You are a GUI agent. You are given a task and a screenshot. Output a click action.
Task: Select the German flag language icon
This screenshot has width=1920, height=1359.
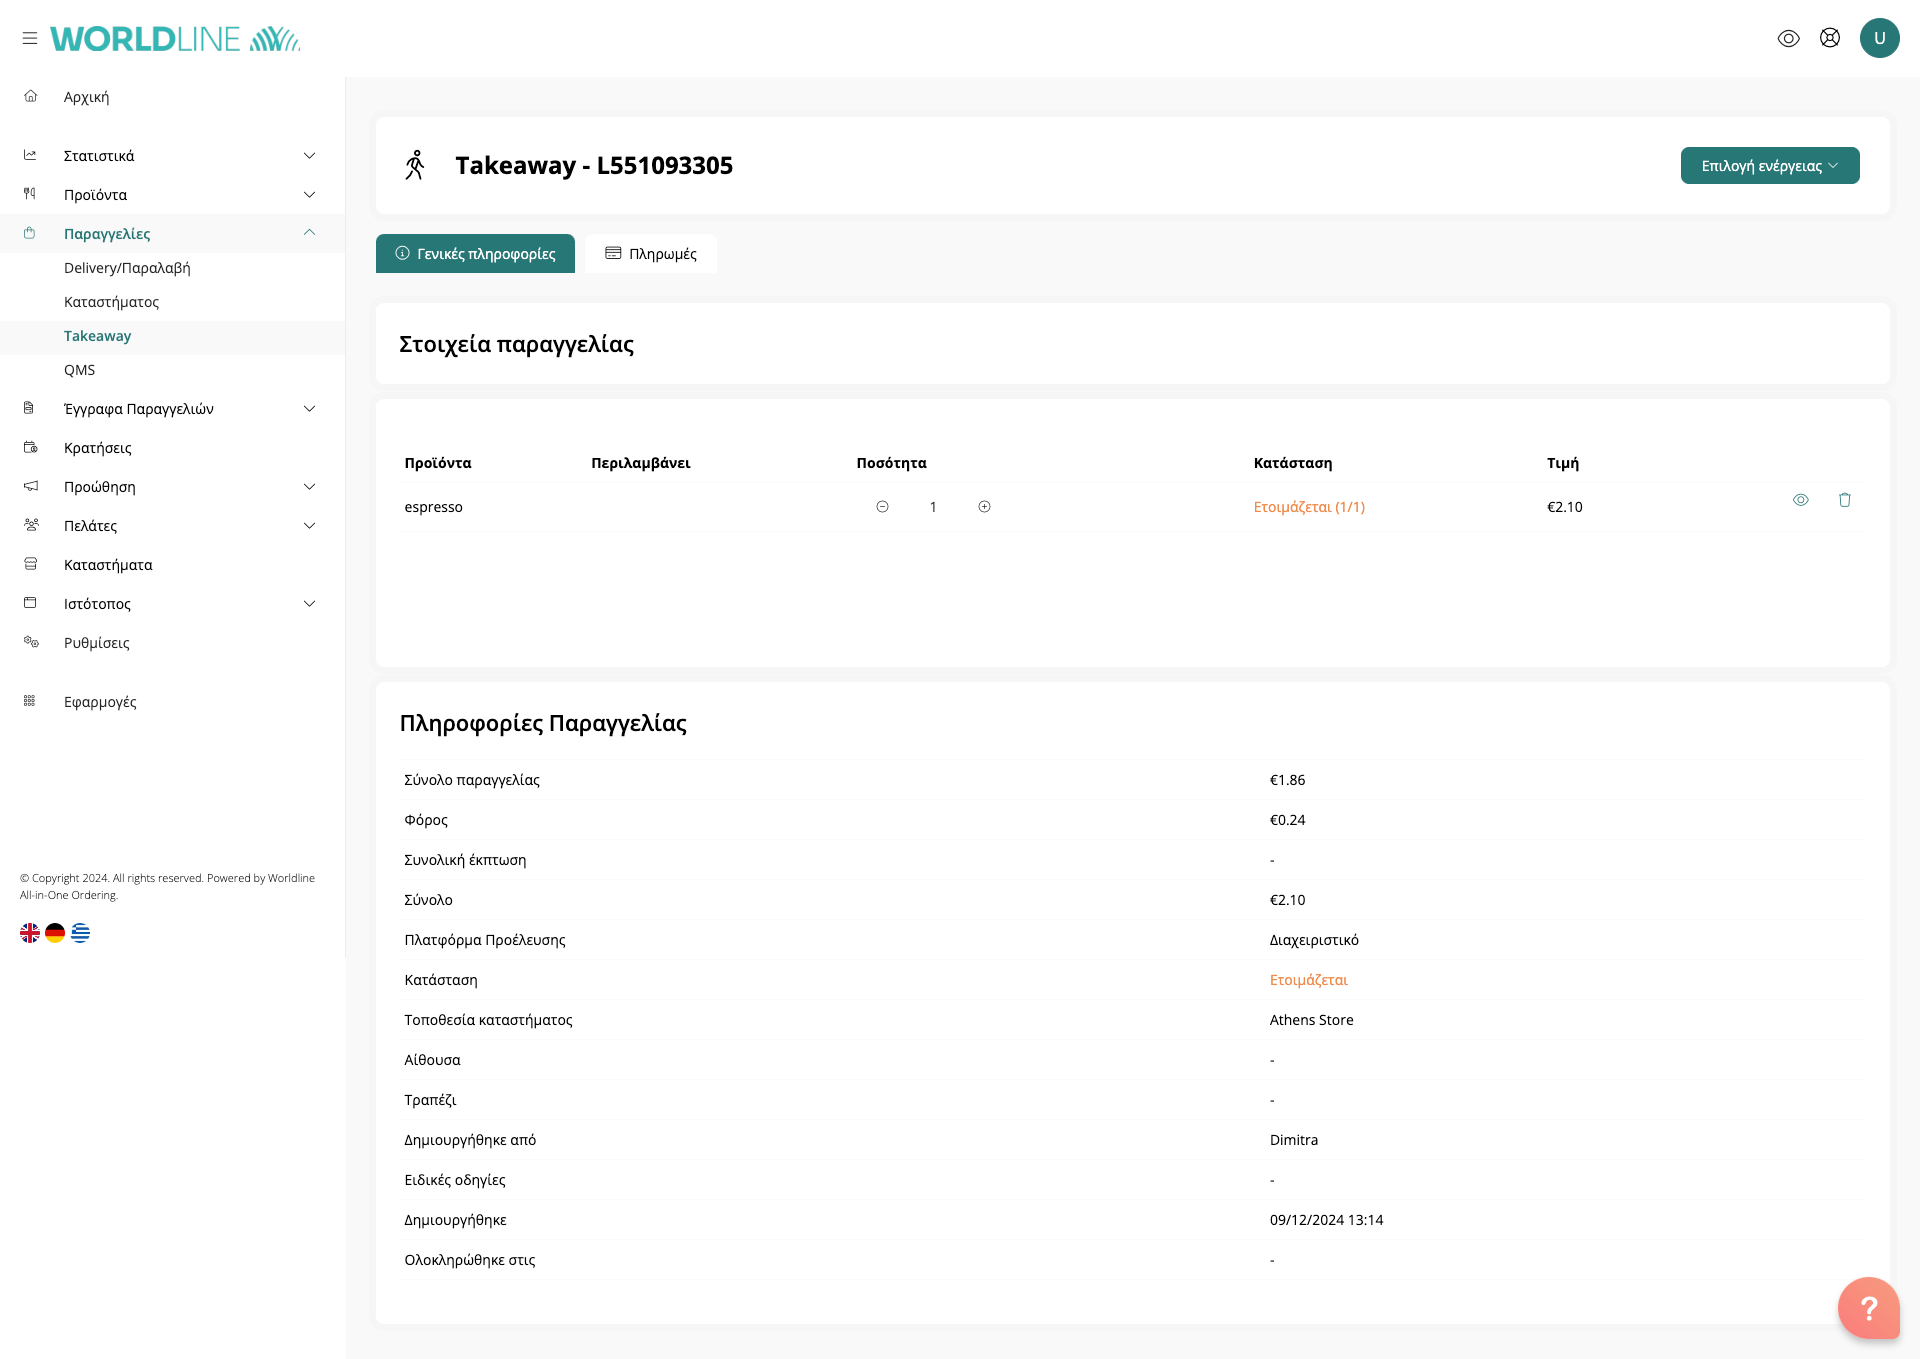tap(55, 933)
